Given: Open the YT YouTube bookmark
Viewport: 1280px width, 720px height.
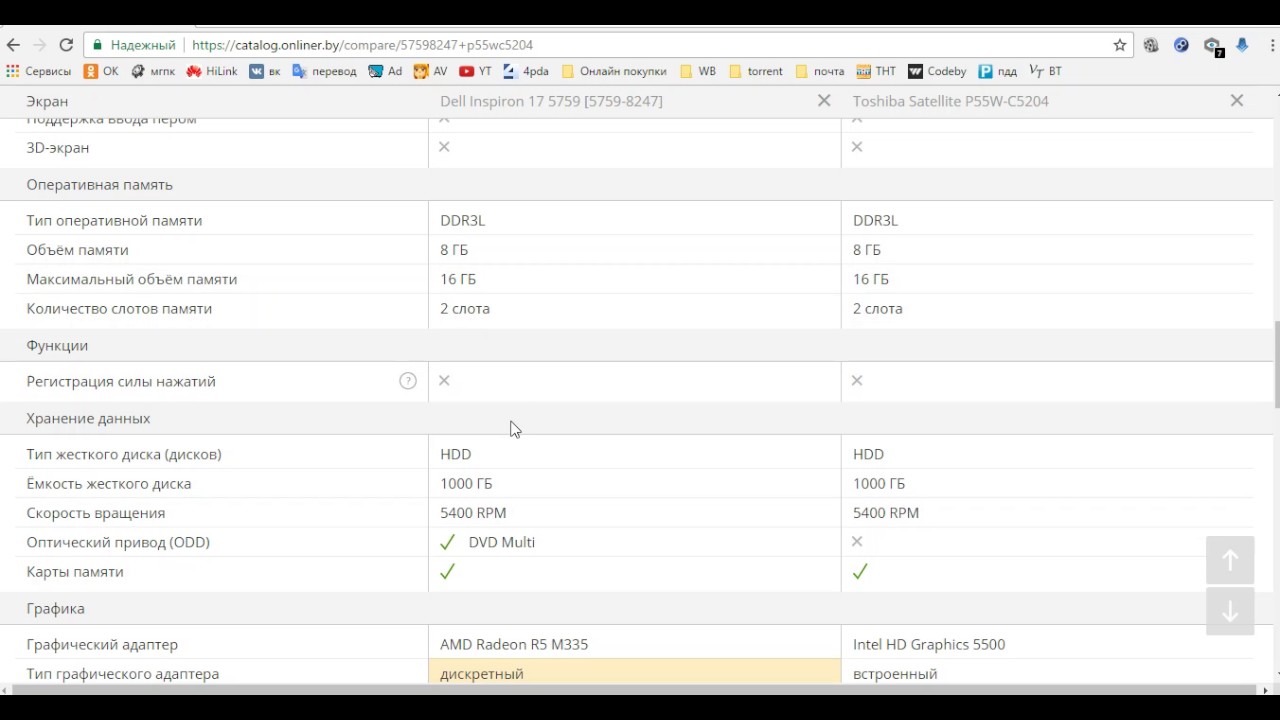Looking at the screenshot, I should tap(475, 71).
